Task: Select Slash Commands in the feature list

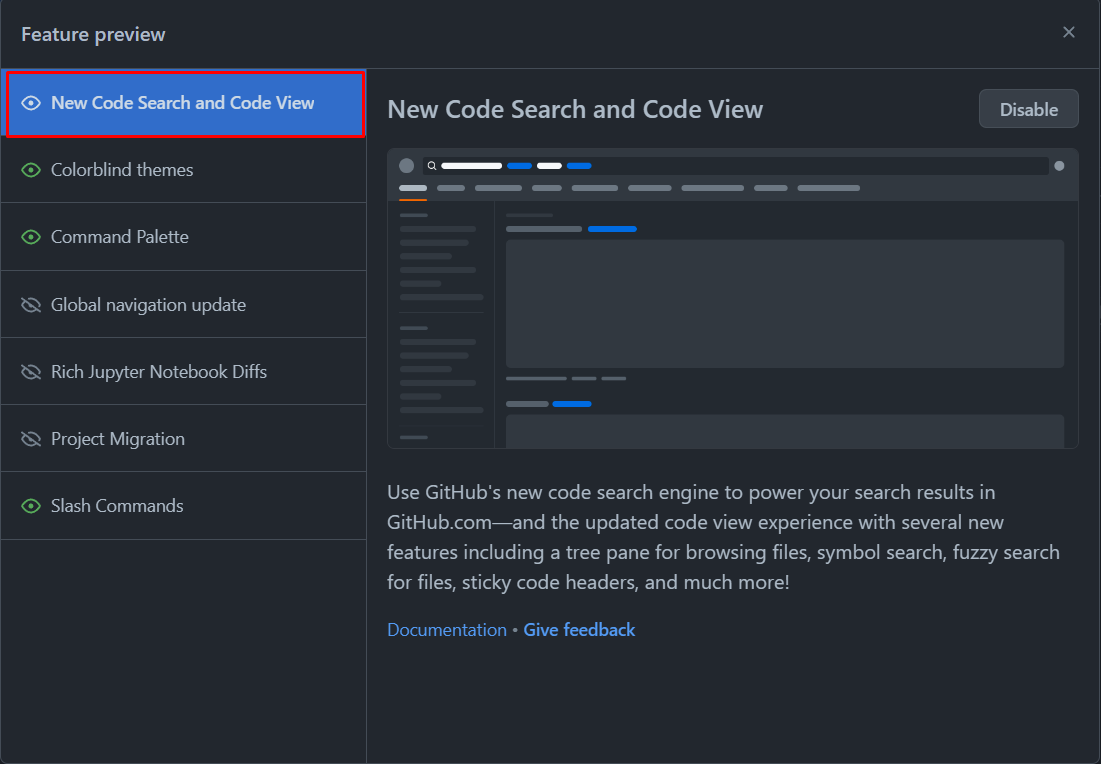Action: pyautogui.click(x=183, y=506)
